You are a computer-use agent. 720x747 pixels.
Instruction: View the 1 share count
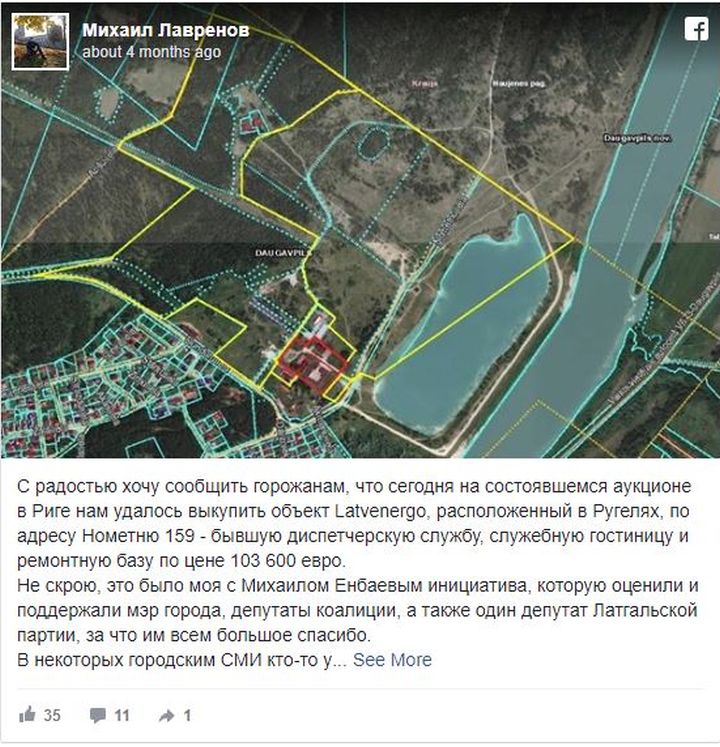click(187, 715)
